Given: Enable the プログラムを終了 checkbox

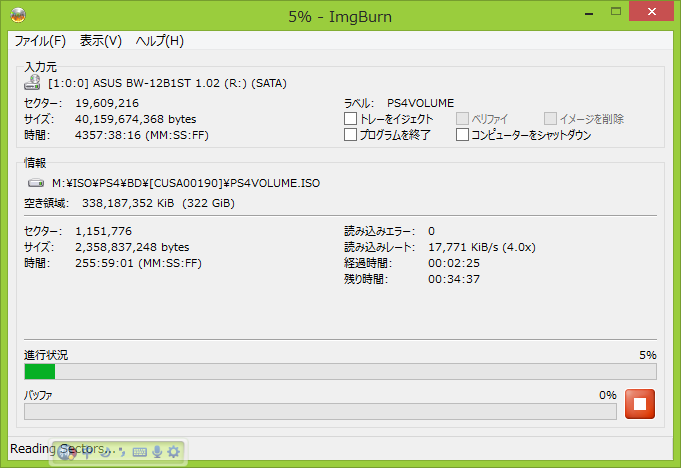Looking at the screenshot, I should 350,135.
